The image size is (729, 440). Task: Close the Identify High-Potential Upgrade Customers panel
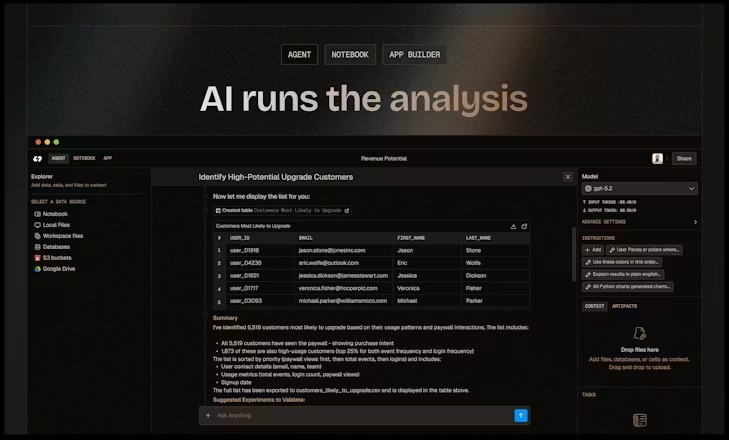click(x=568, y=177)
